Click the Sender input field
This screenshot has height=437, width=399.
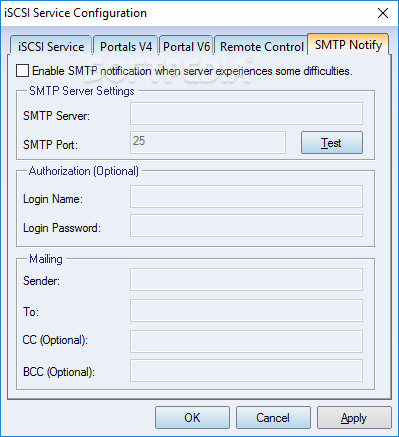[x=246, y=279]
